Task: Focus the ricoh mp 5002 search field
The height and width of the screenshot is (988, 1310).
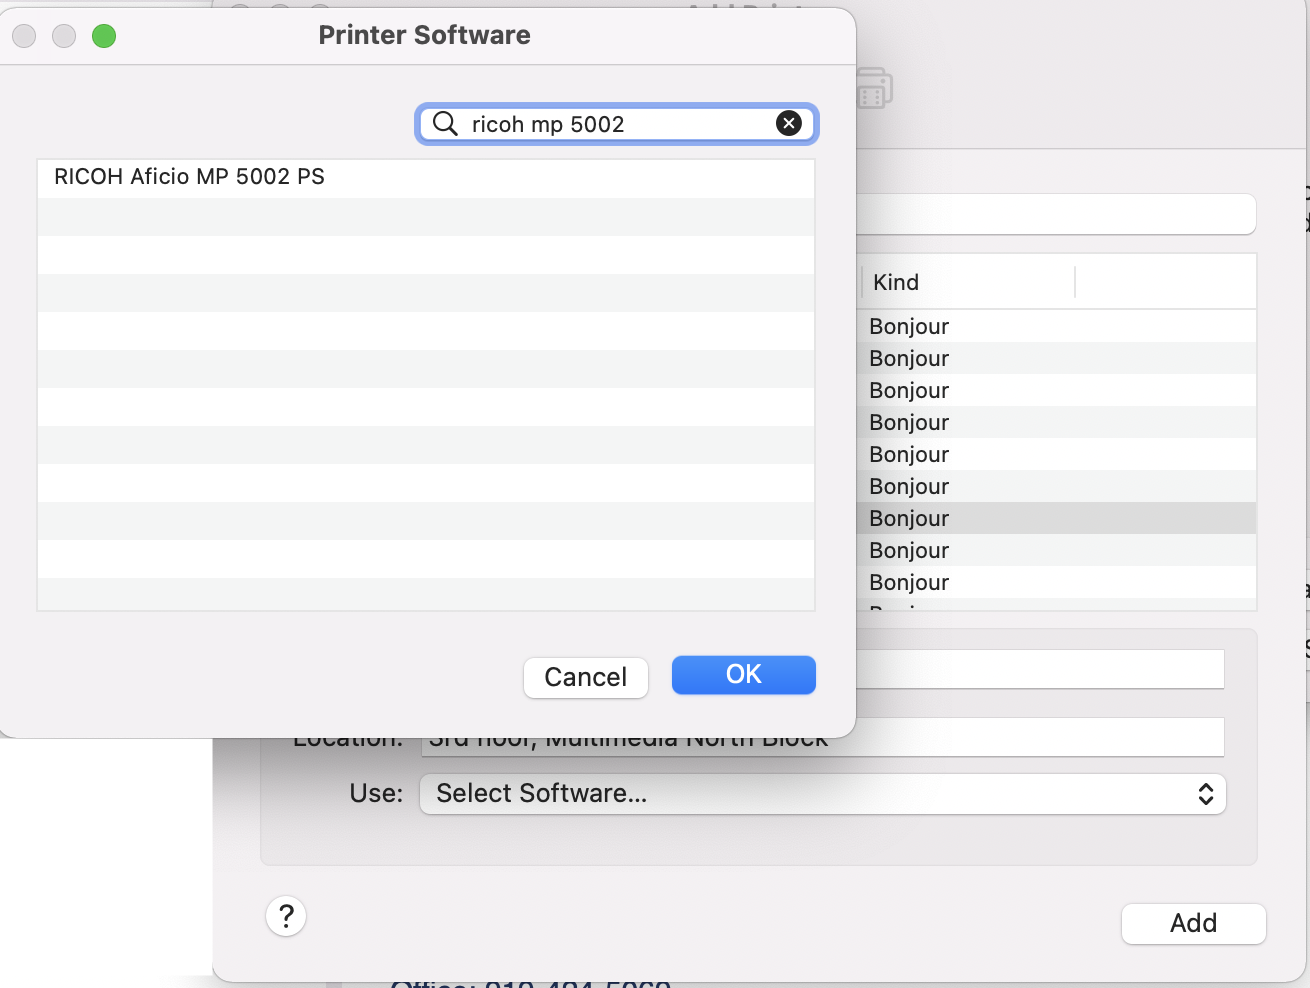Action: [617, 124]
